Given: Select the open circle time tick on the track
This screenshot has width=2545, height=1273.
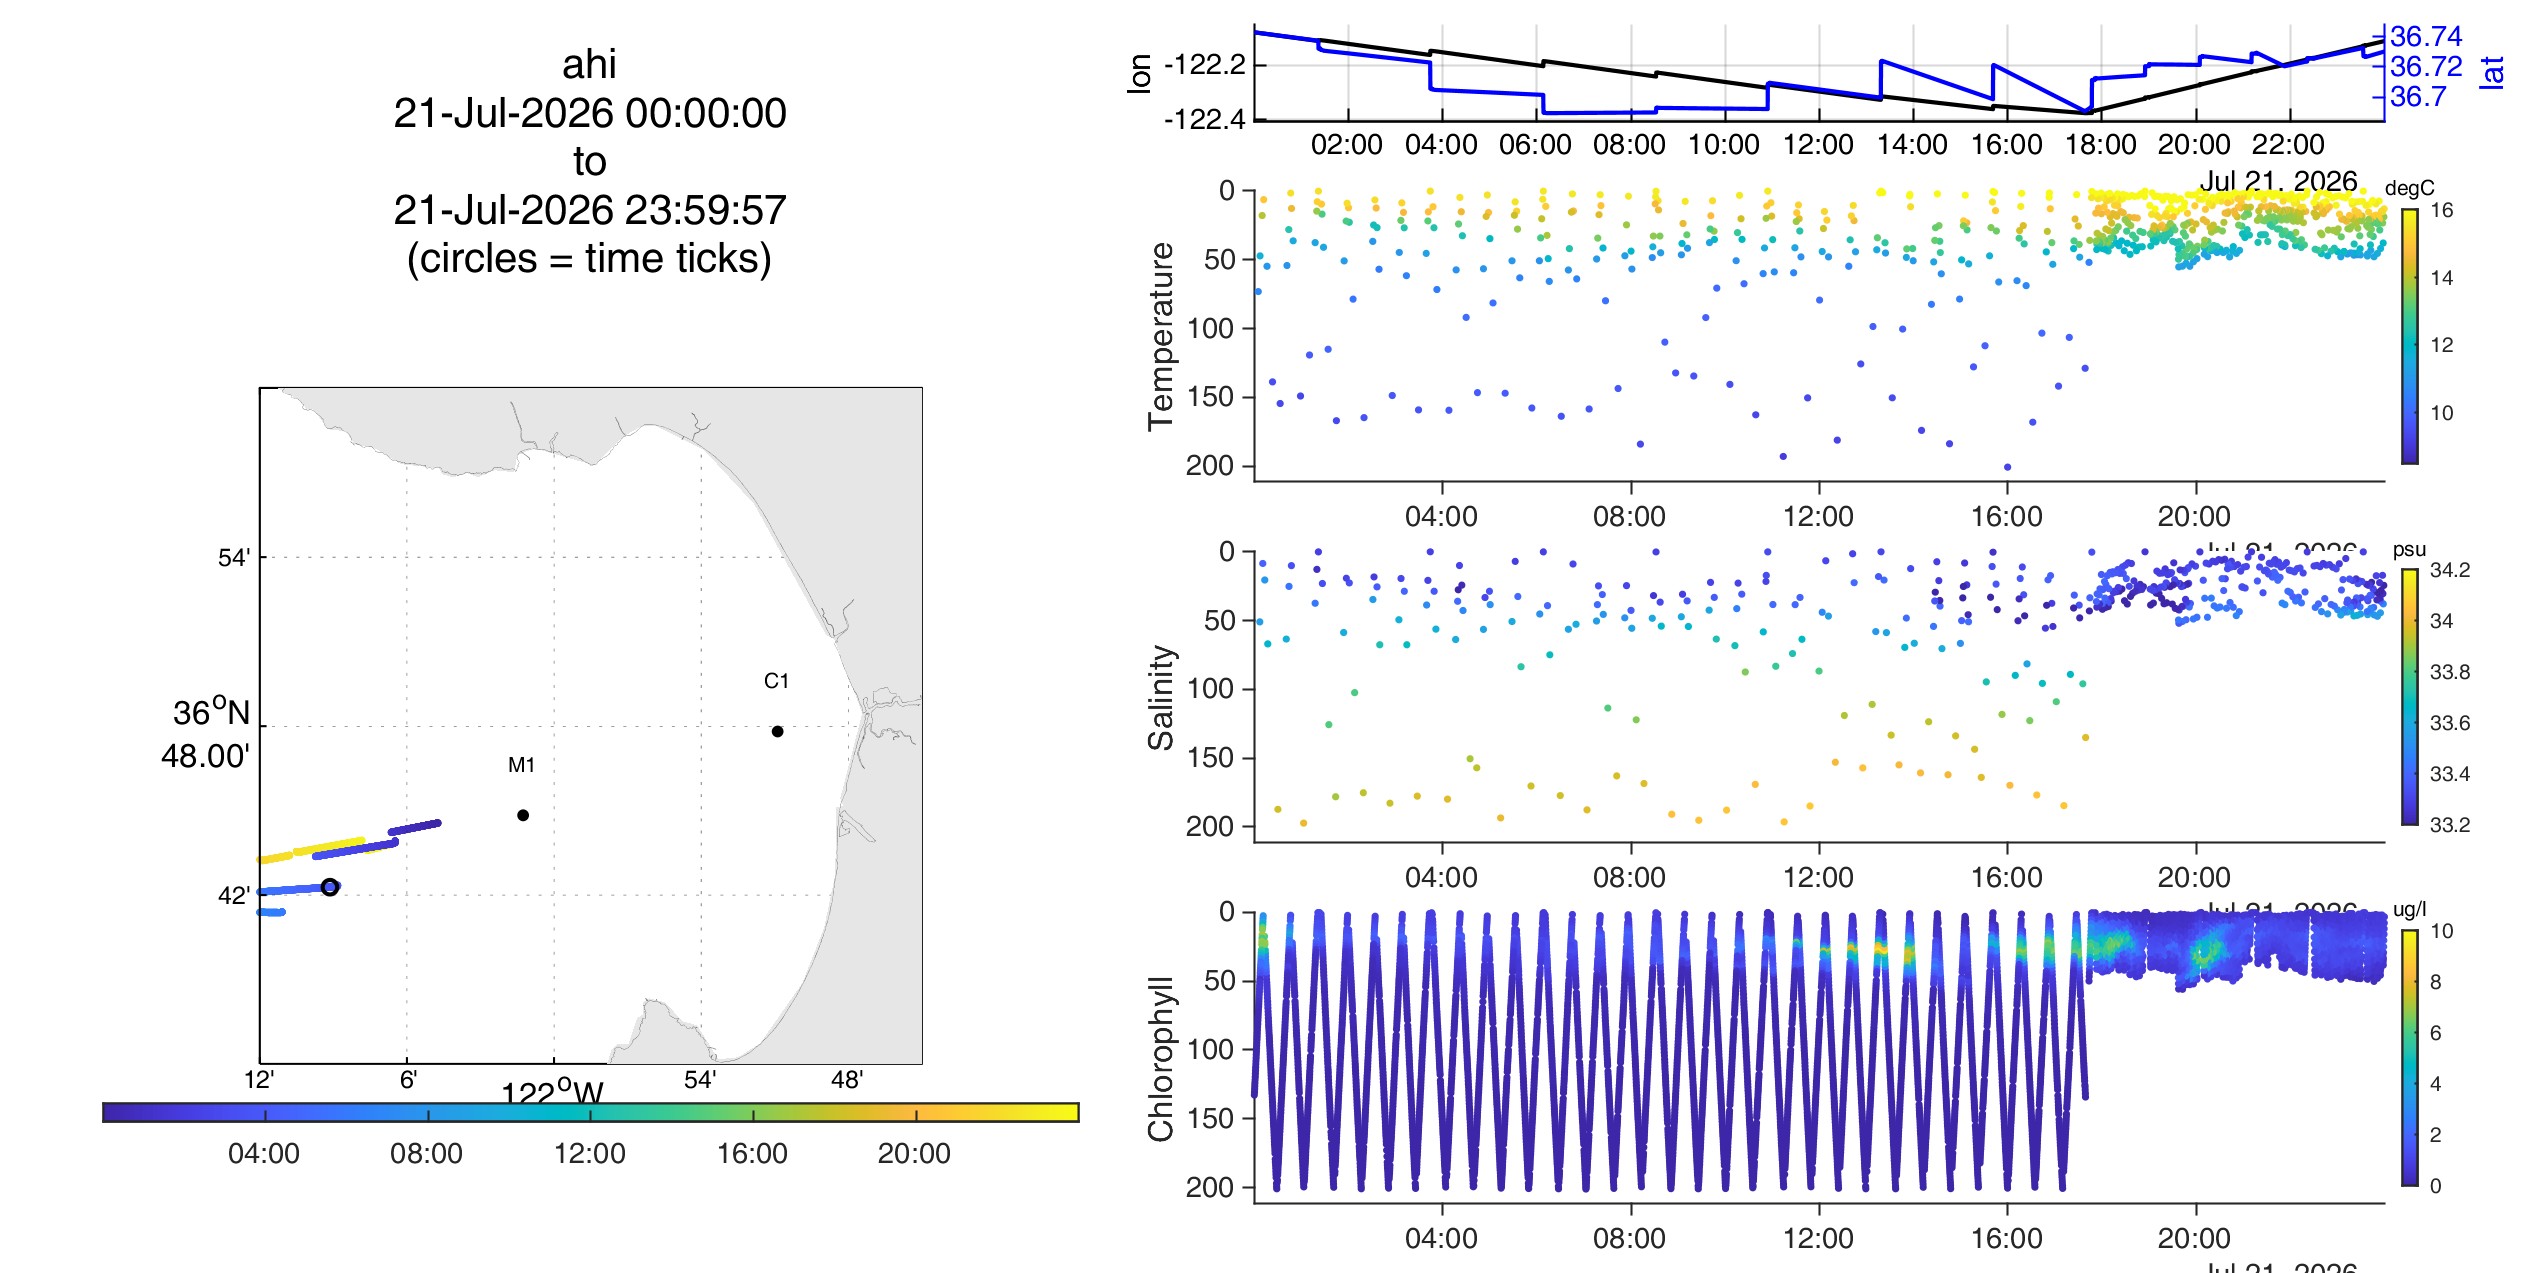Looking at the screenshot, I should coord(330,887).
